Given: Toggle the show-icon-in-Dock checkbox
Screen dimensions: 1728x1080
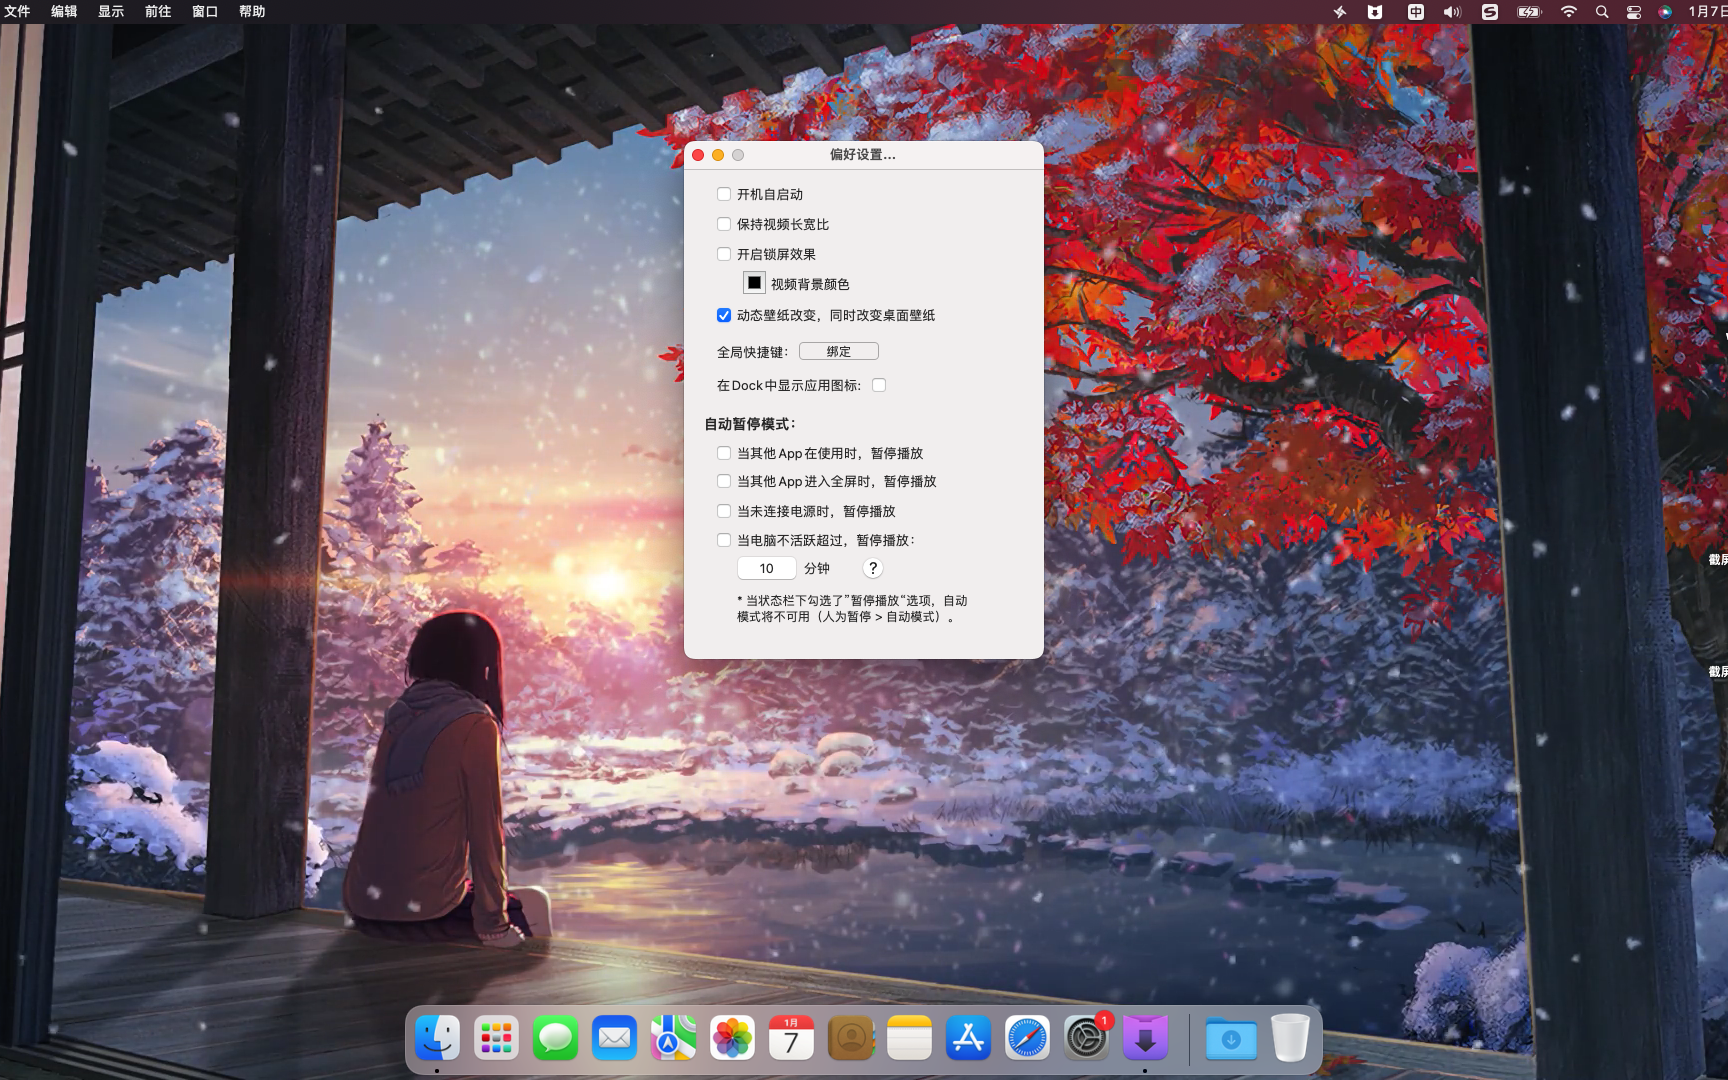Looking at the screenshot, I should (x=879, y=385).
